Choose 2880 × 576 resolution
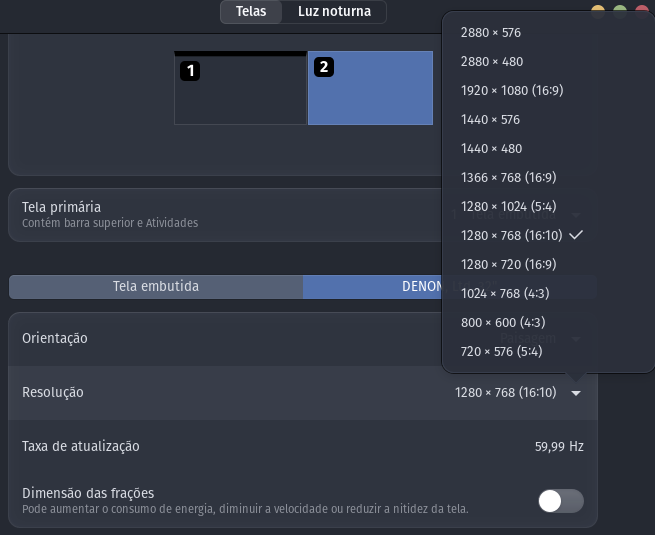Image resolution: width=655 pixels, height=535 pixels. tap(491, 33)
